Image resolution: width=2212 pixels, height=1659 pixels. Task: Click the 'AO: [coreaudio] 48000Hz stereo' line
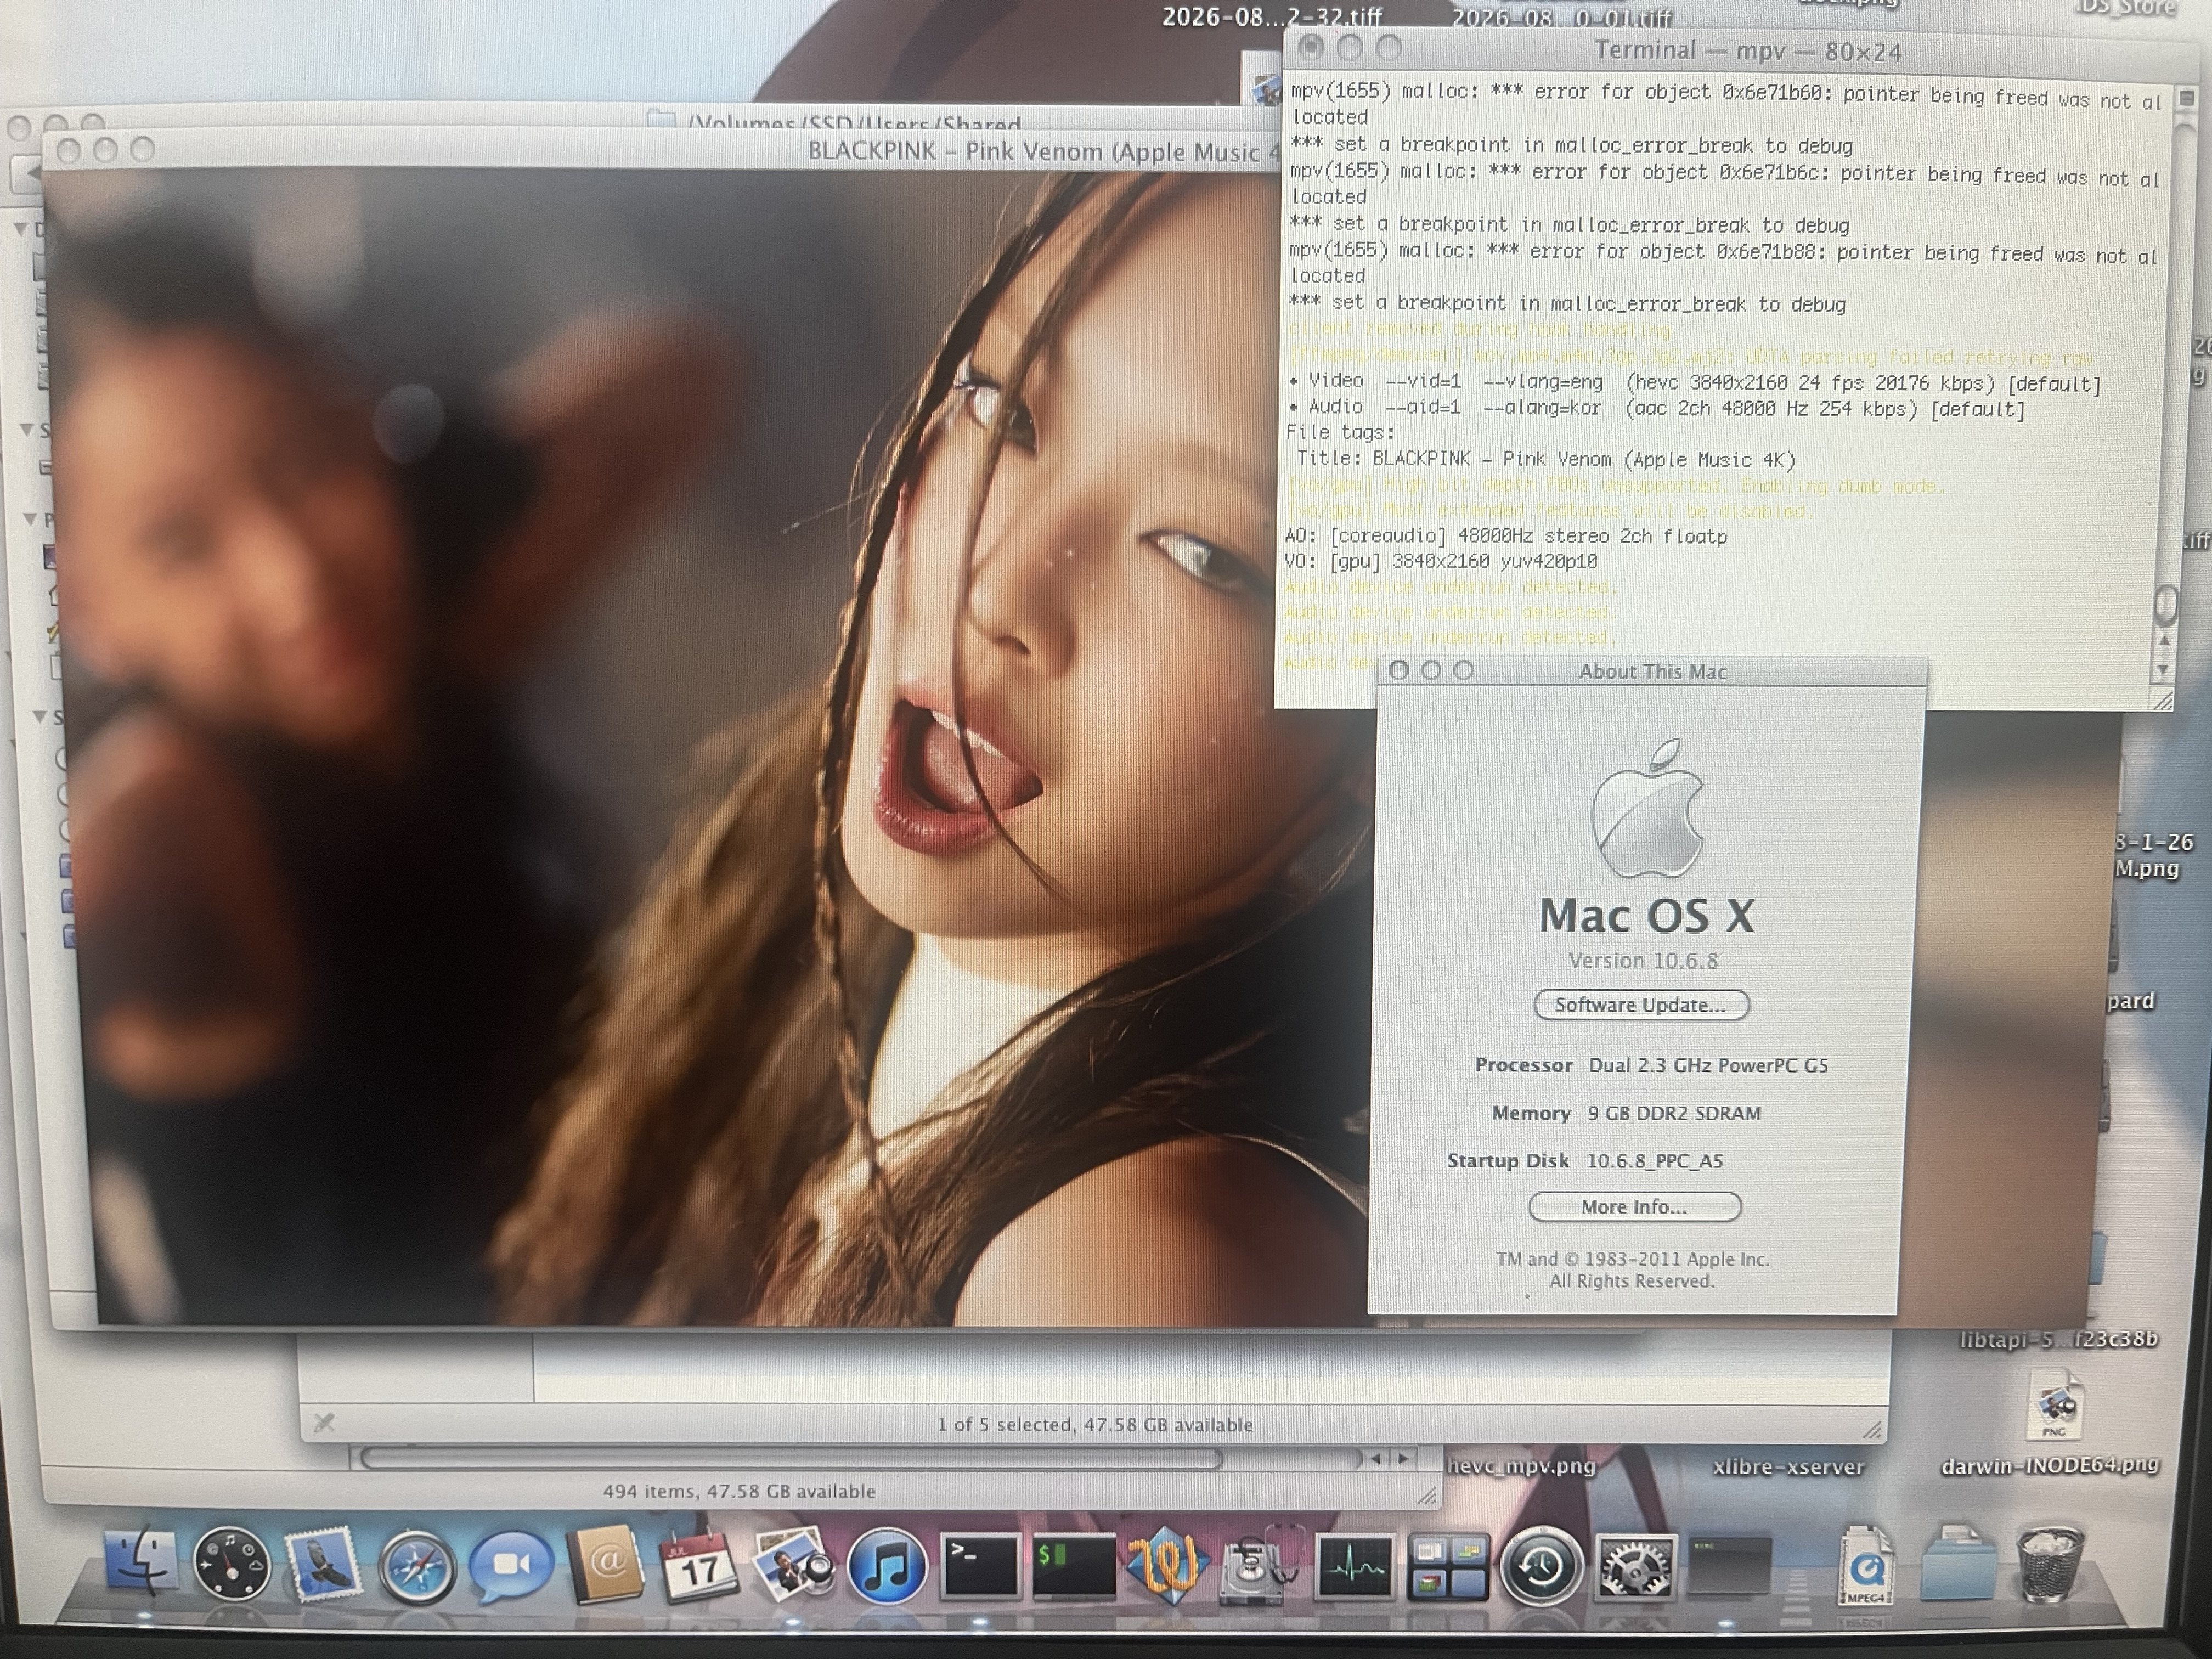pyautogui.click(x=1506, y=536)
